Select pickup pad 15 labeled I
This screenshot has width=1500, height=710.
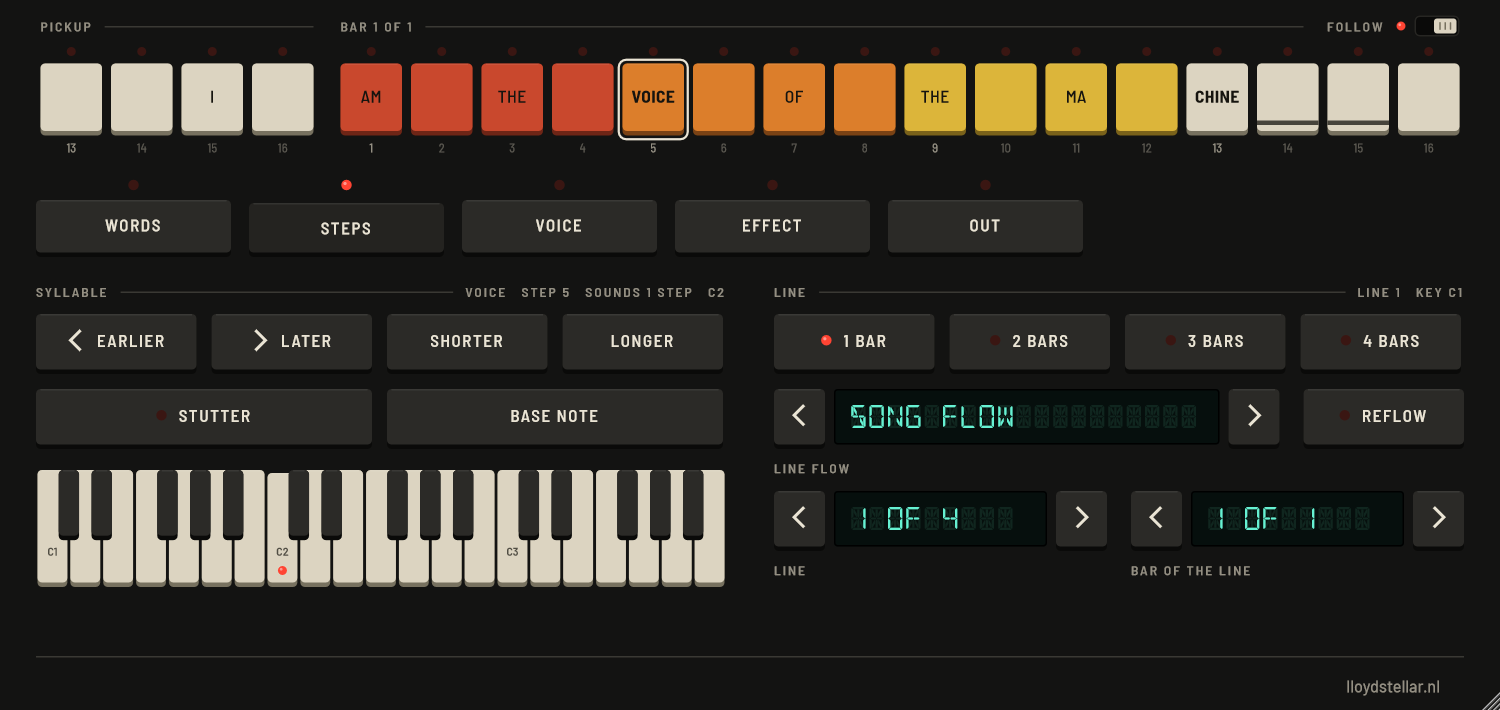tap(212, 97)
